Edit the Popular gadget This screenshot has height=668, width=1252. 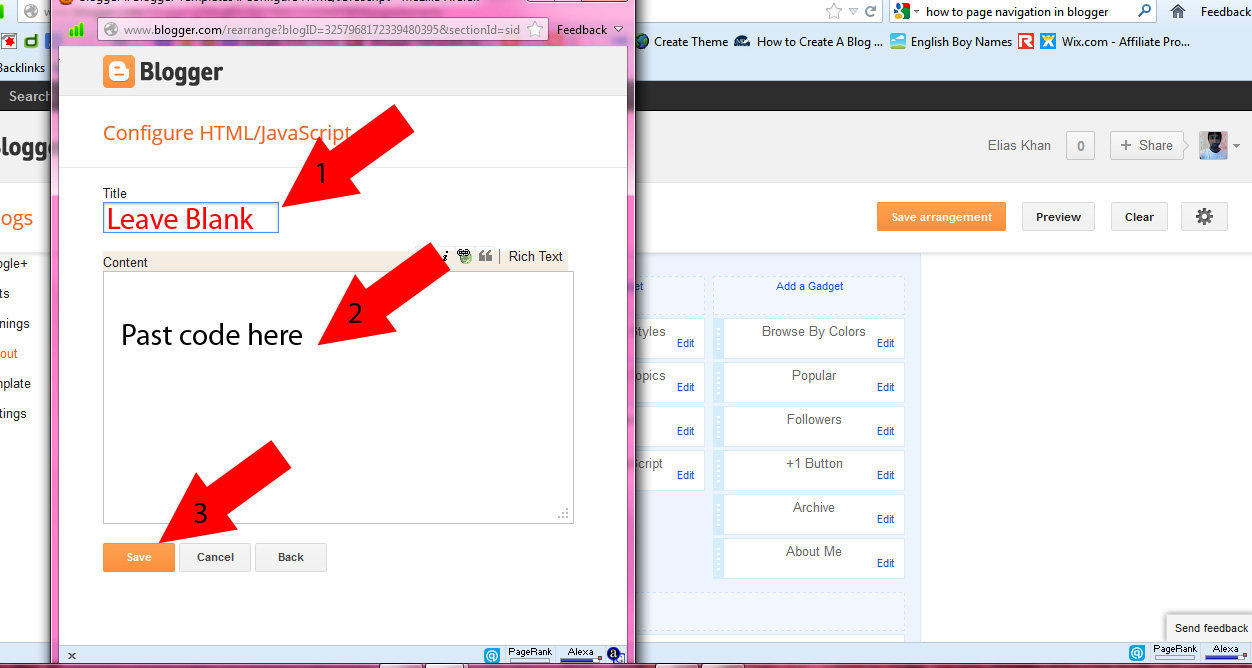[x=886, y=387]
